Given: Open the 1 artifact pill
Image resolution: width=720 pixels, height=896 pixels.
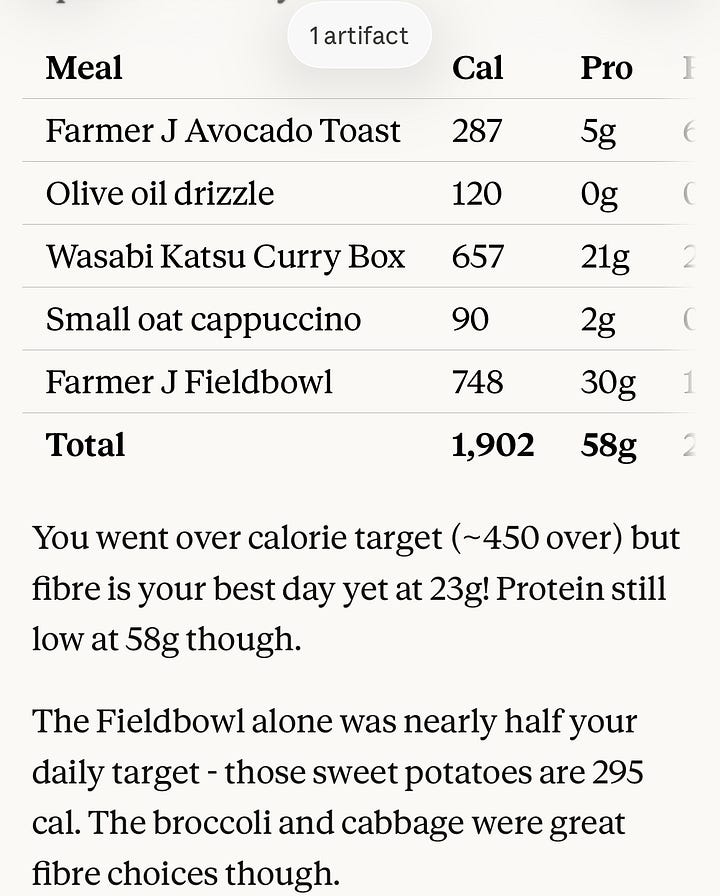Looking at the screenshot, I should [359, 35].
